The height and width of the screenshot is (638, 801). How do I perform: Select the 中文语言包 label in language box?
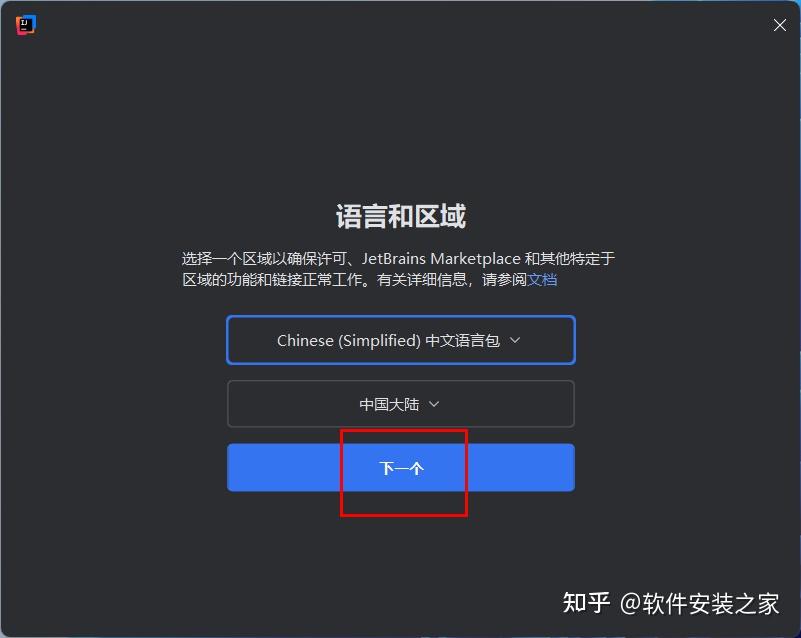click(x=462, y=340)
